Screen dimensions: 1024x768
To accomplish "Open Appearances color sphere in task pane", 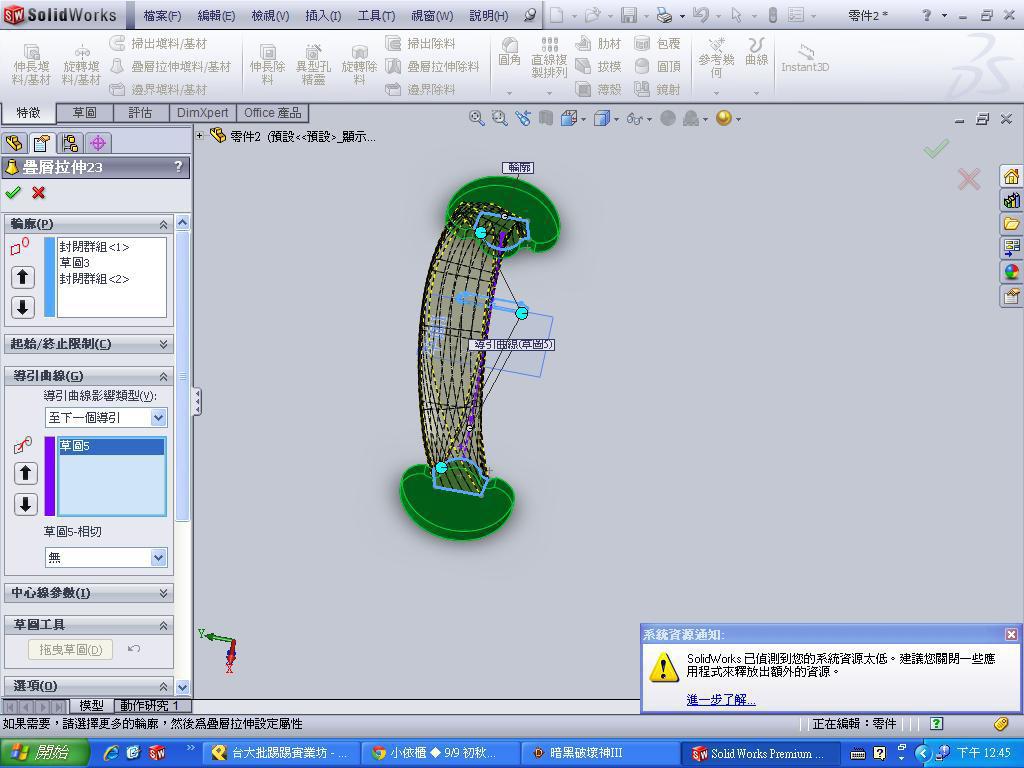I will point(1011,272).
